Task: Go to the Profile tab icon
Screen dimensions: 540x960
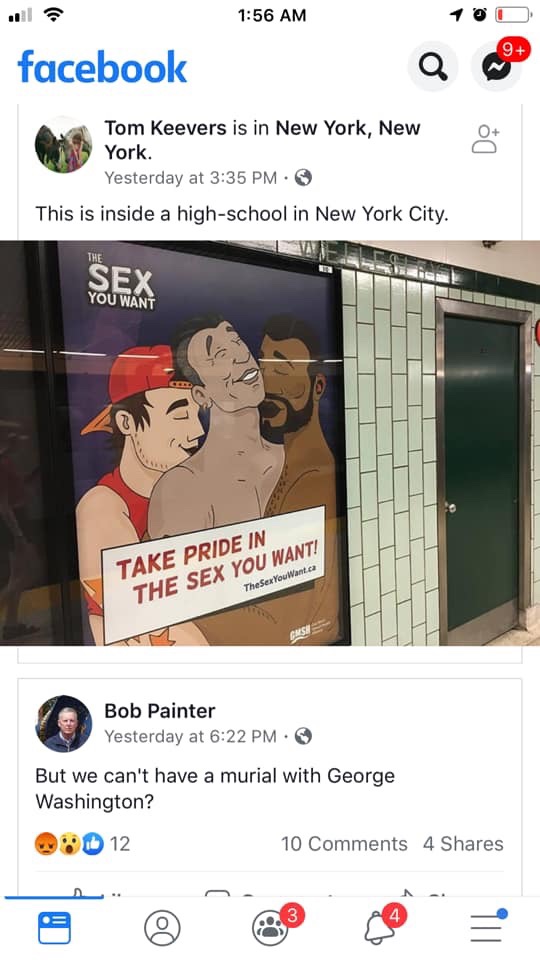Action: 162,928
